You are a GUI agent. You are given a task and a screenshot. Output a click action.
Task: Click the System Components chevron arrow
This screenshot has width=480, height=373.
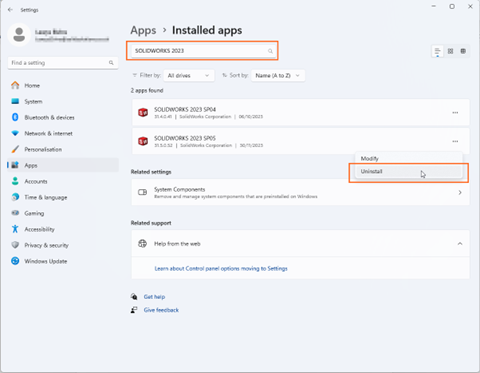coord(460,193)
